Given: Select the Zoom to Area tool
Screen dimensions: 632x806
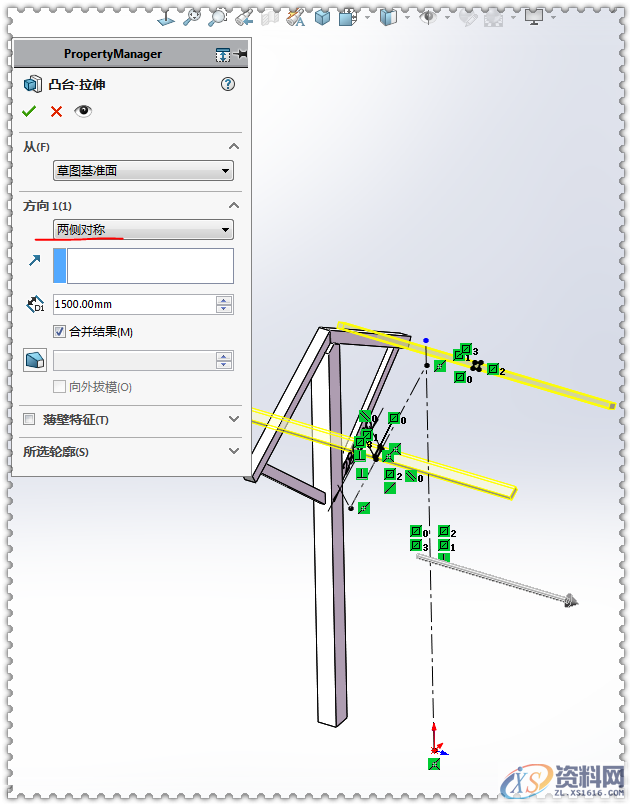Looking at the screenshot, I should [x=218, y=17].
